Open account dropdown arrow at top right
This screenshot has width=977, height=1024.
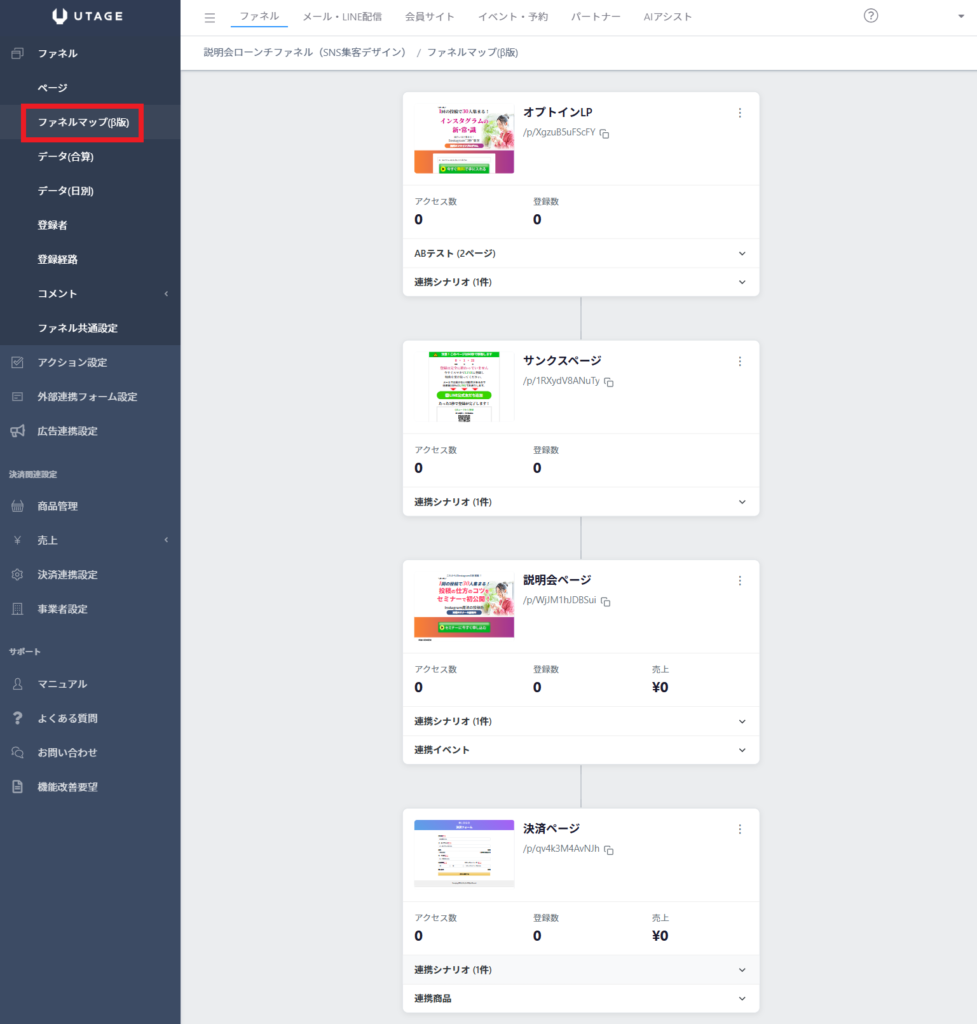click(961, 16)
